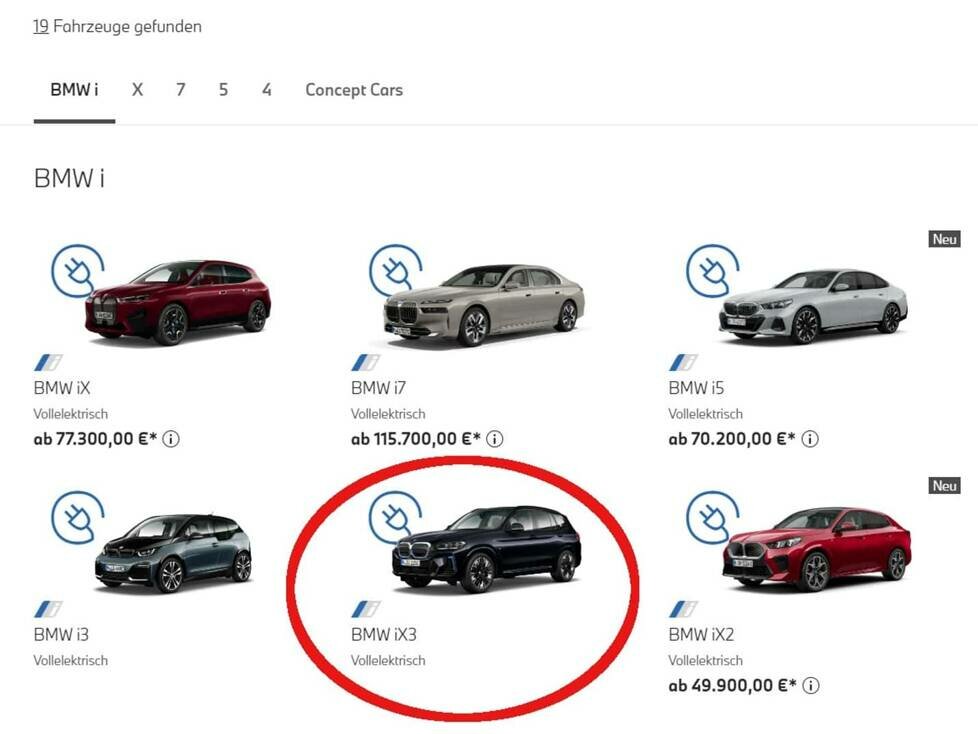Viewport: 978px width, 734px height.
Task: Switch to the 7 series tab
Action: click(x=180, y=90)
